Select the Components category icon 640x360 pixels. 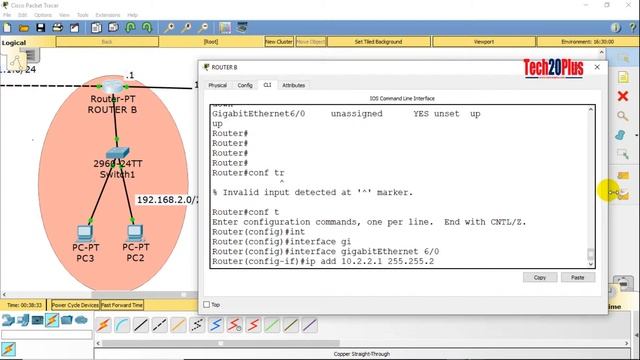[38, 320]
